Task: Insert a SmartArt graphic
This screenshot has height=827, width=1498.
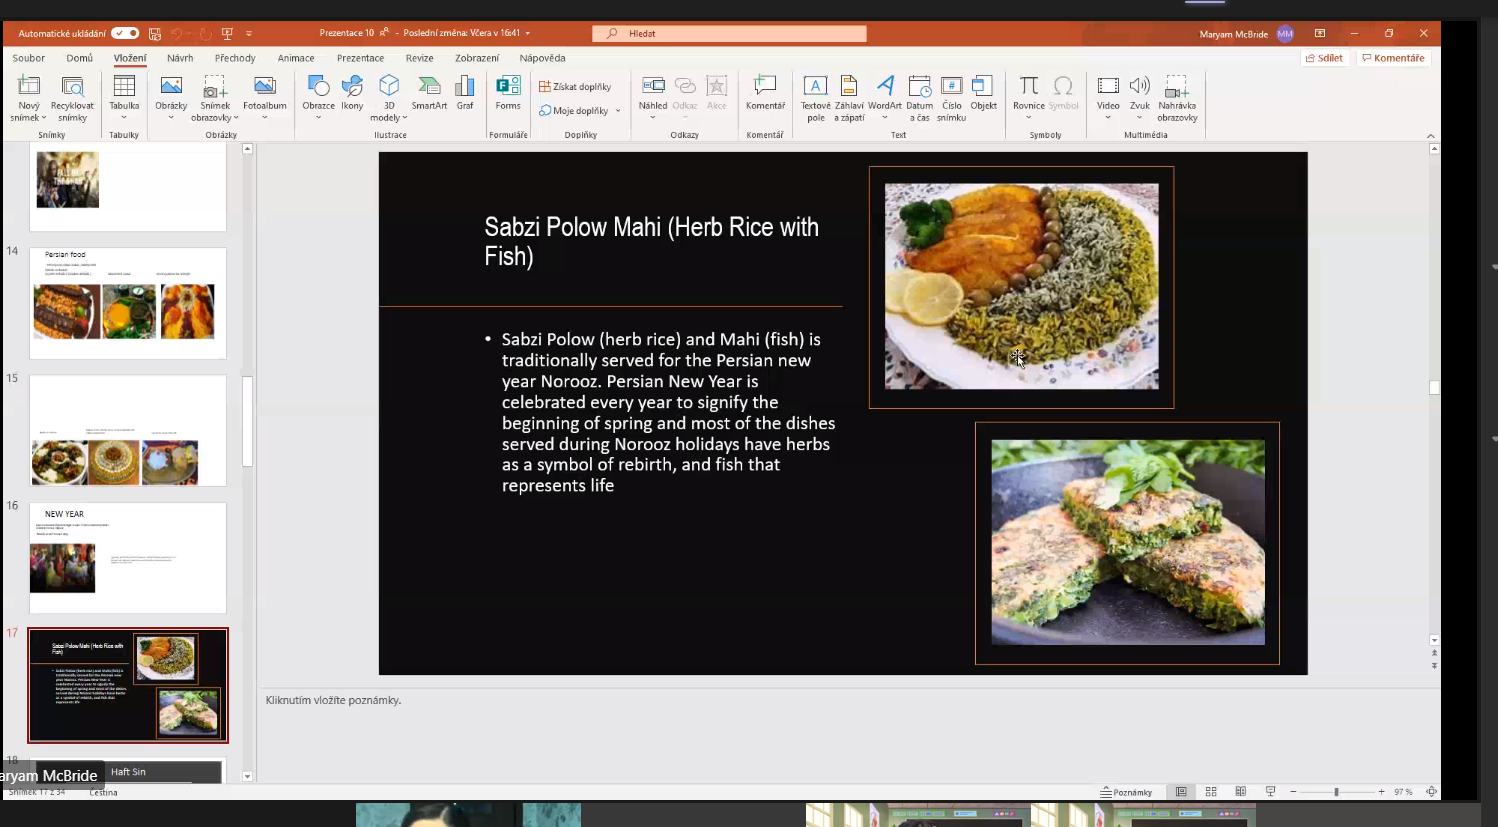Action: point(429,92)
